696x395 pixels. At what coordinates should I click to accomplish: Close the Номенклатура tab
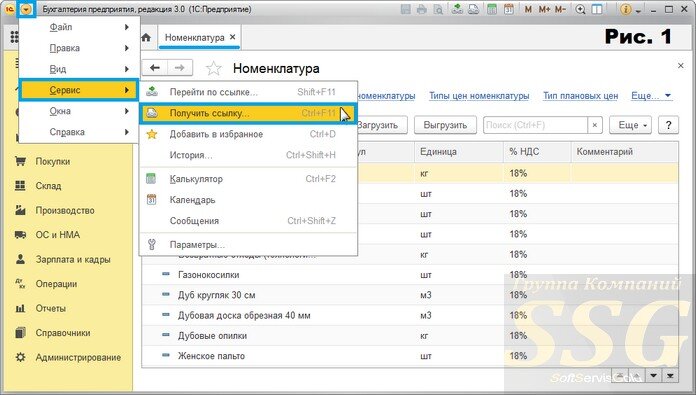(x=233, y=37)
